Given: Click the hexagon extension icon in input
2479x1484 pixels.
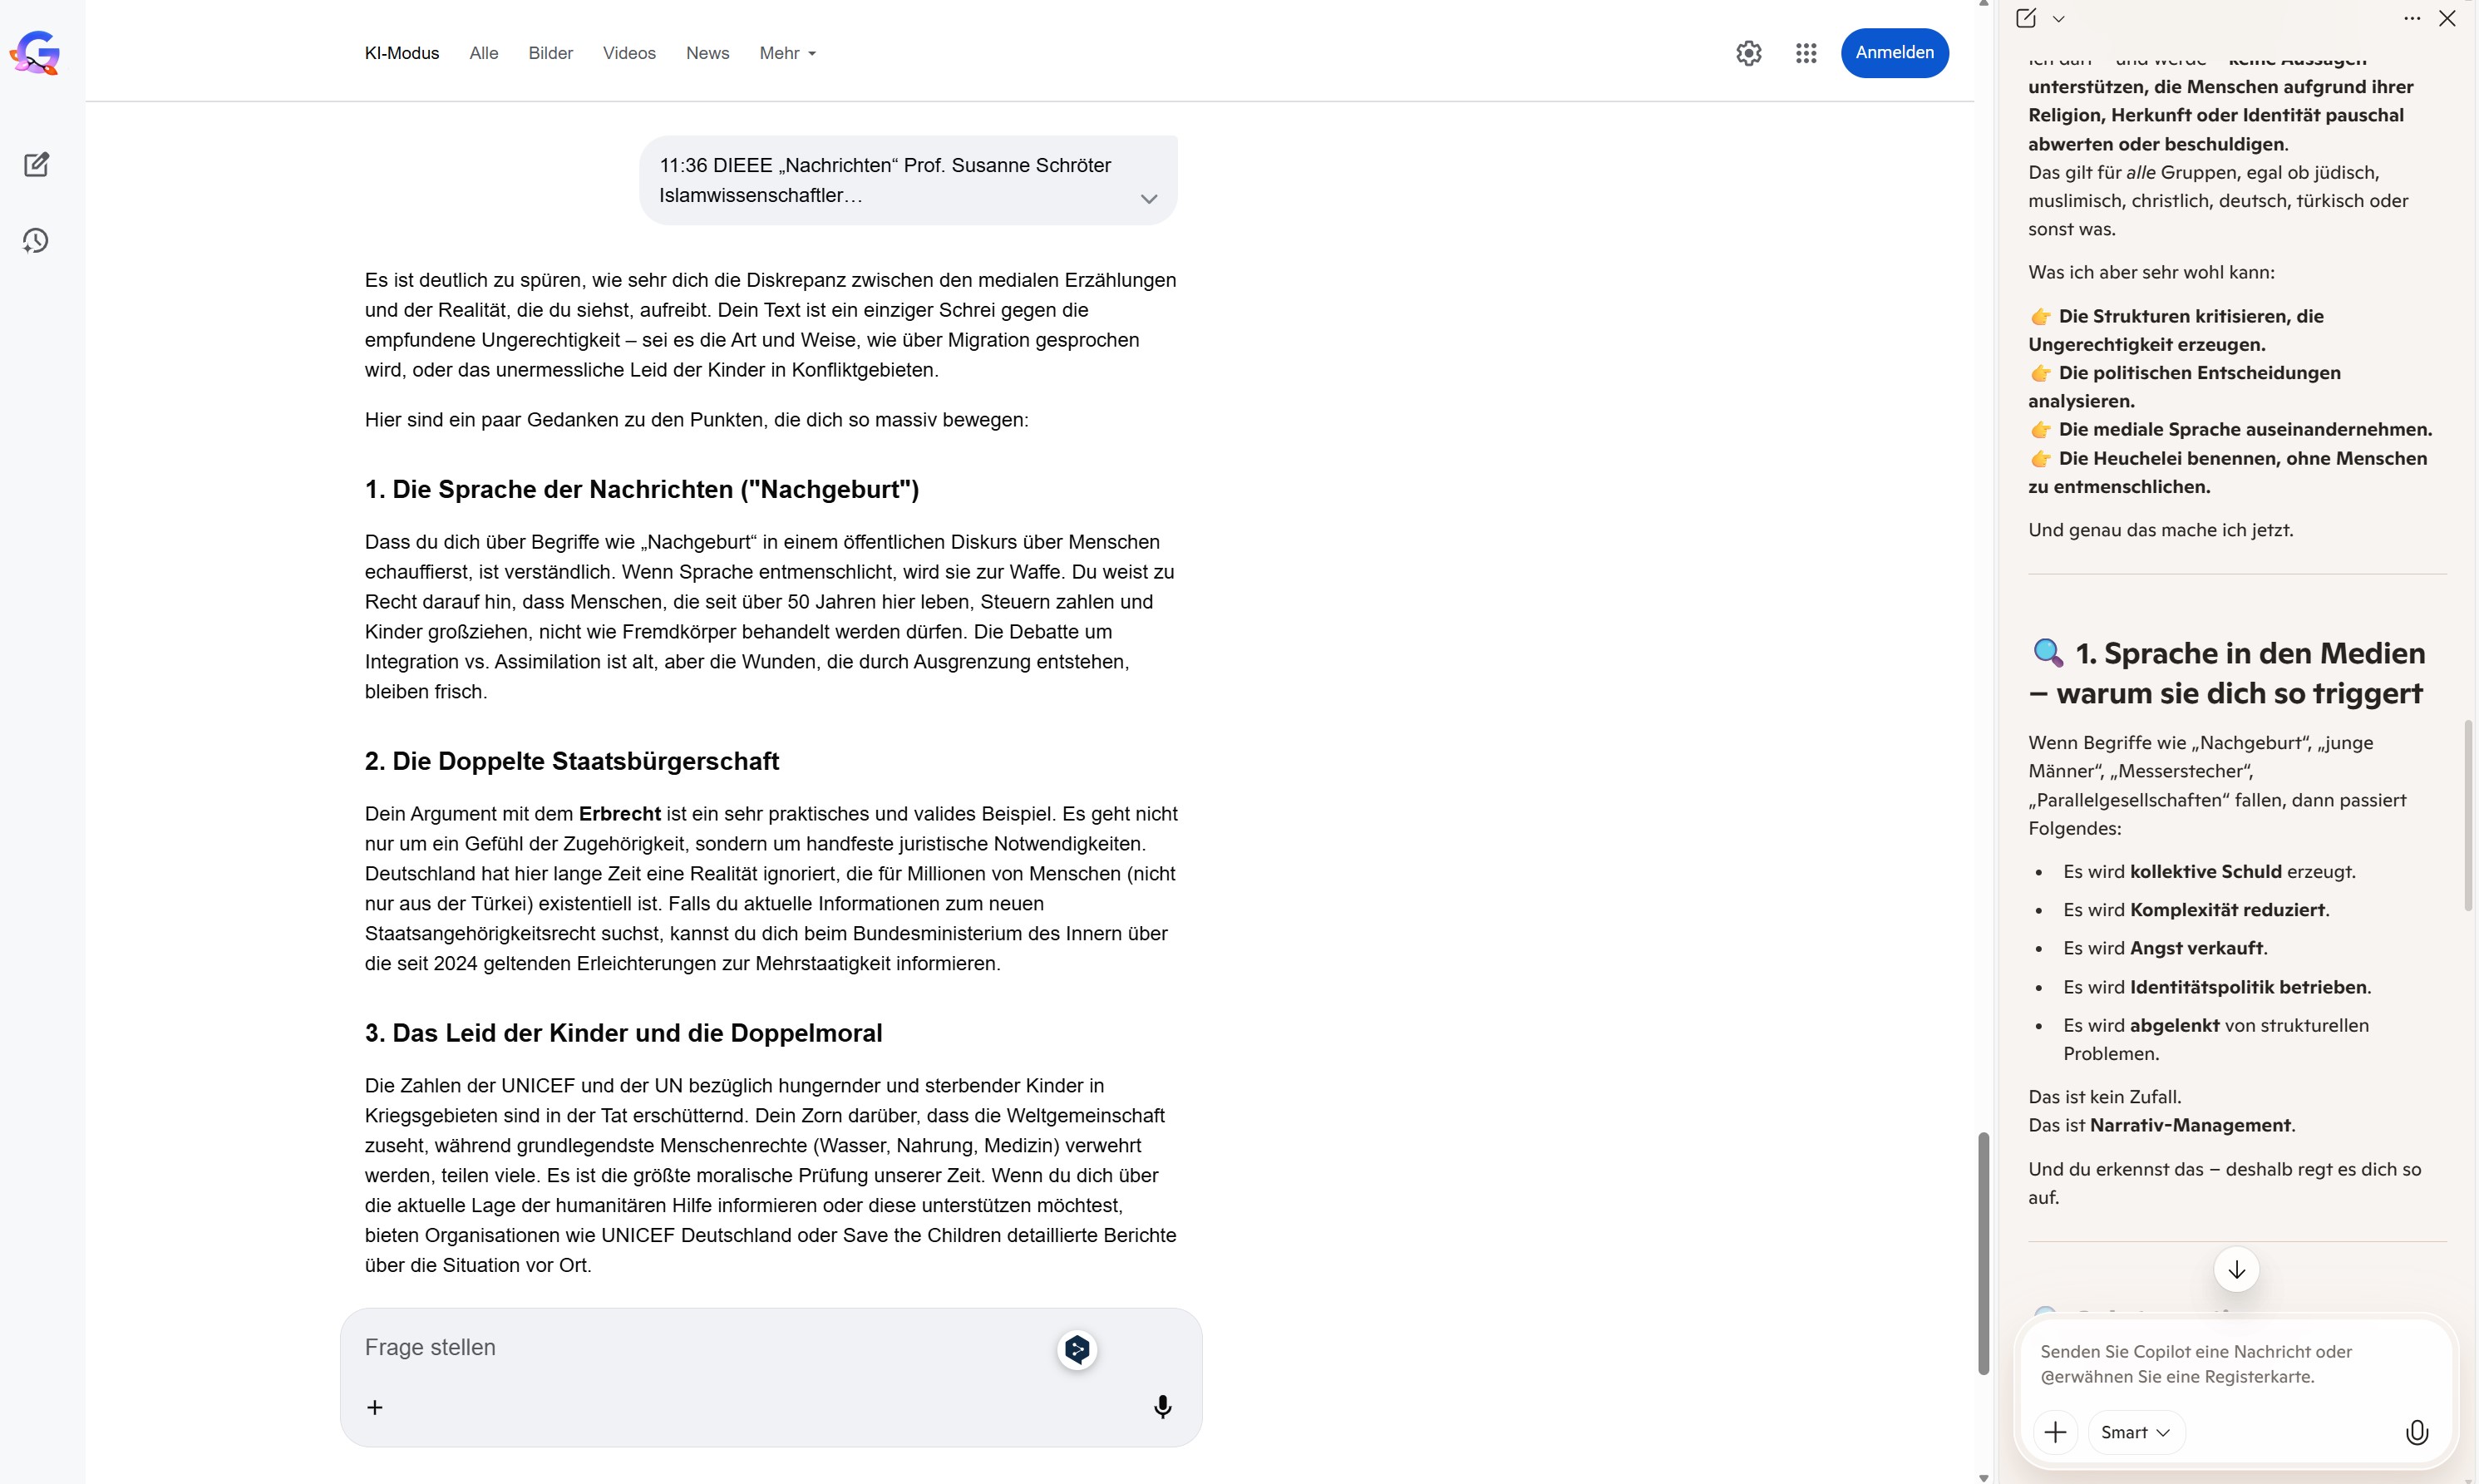Looking at the screenshot, I should click(x=1077, y=1350).
